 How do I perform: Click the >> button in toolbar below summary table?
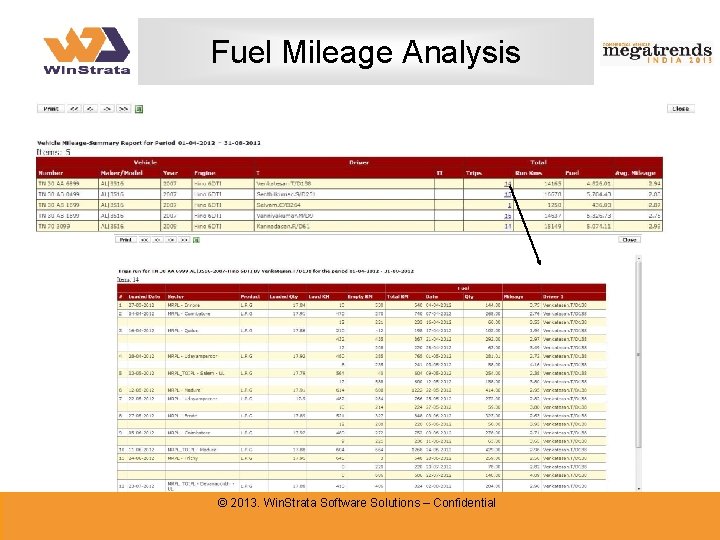[184, 240]
